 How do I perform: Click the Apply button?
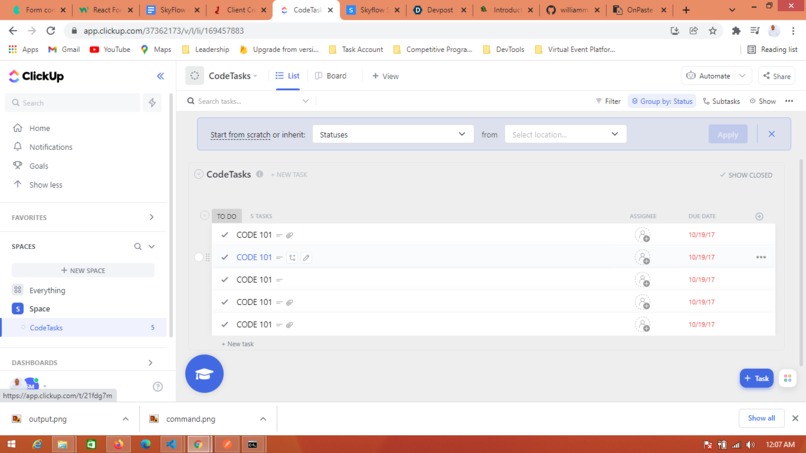point(728,134)
